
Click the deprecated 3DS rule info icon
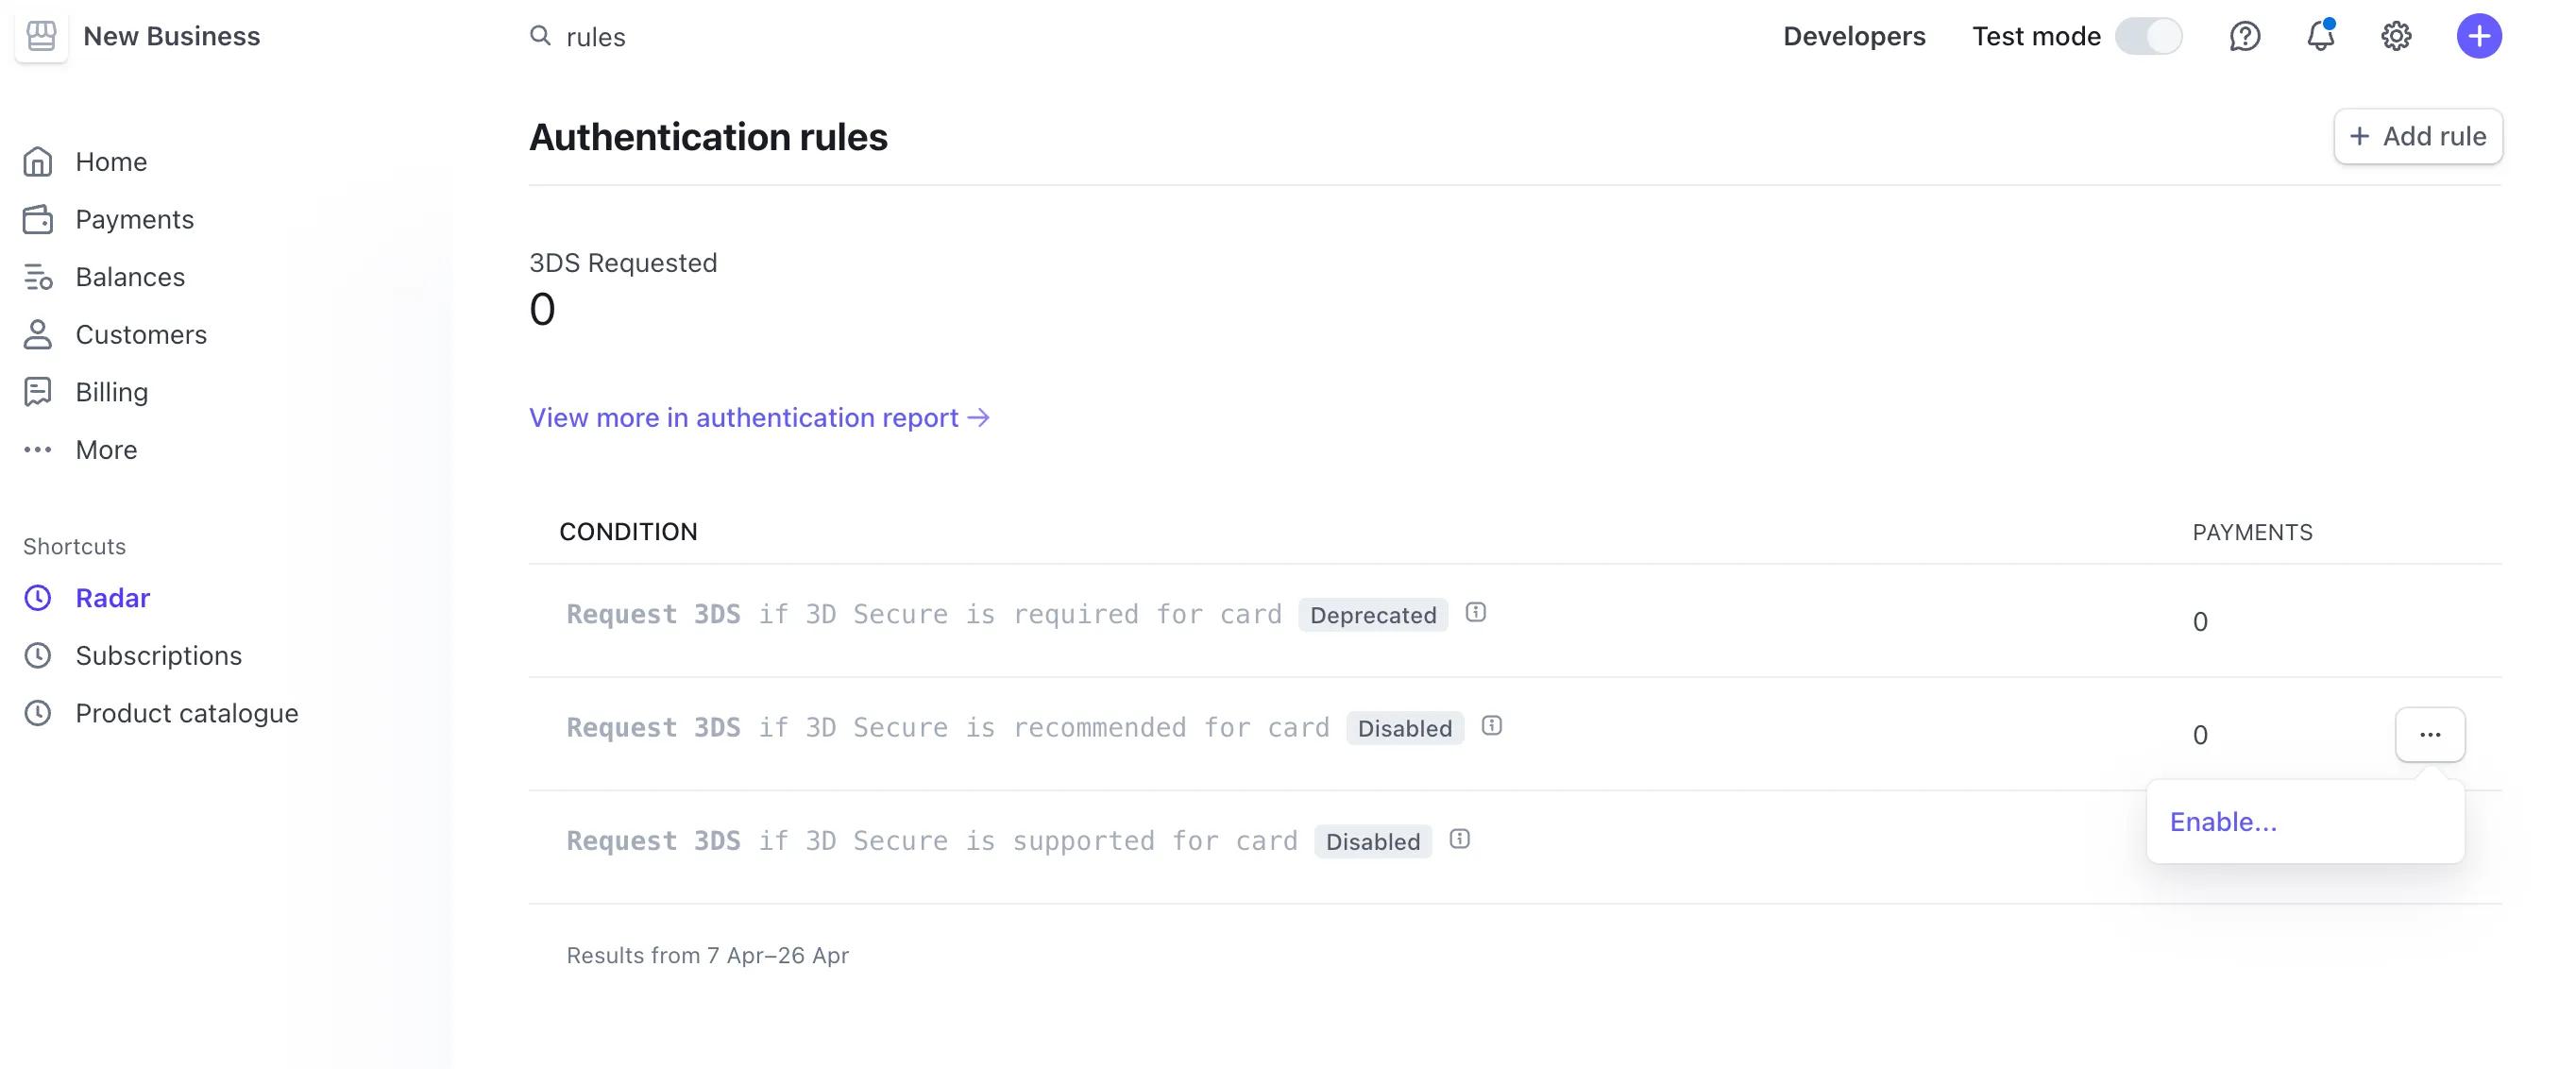click(x=1475, y=614)
